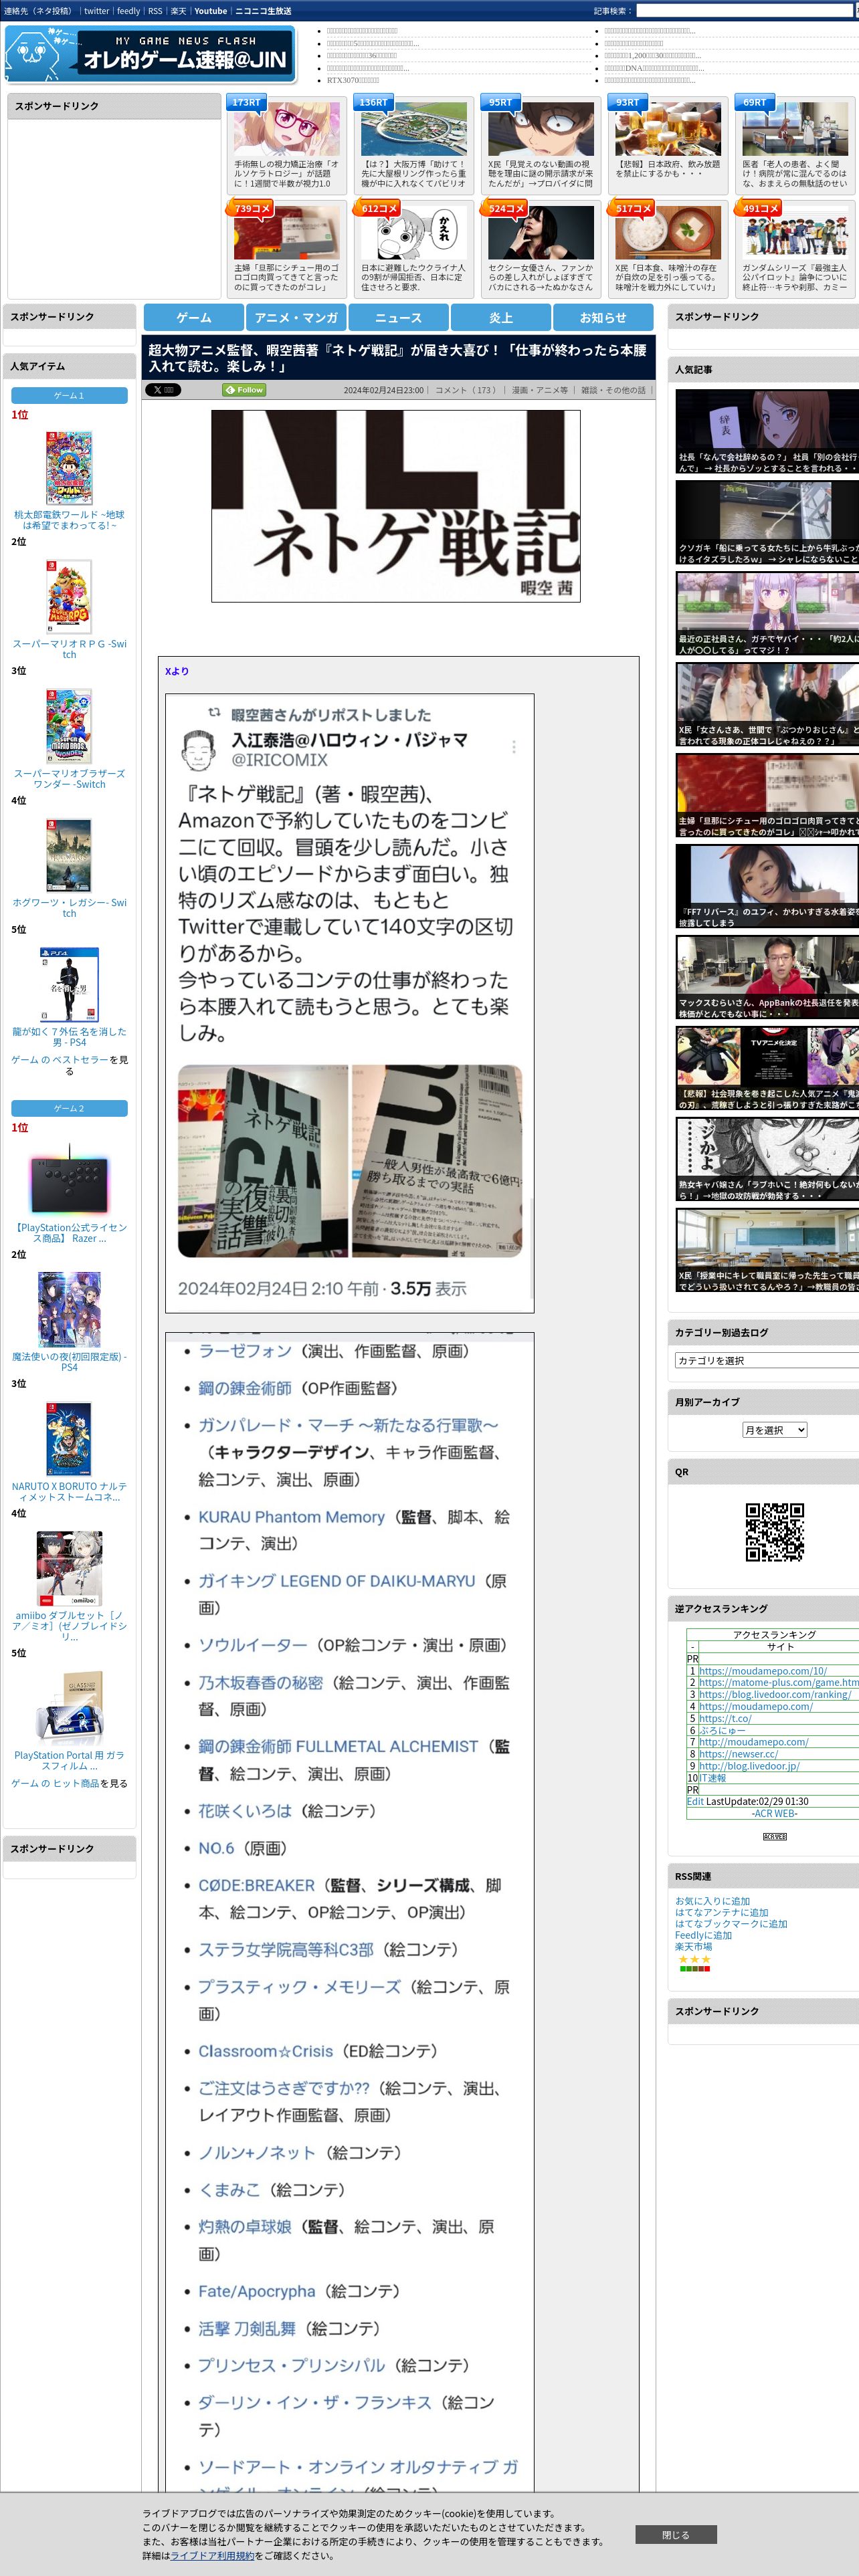Open the スーパーマリオRPG product image

[x=69, y=597]
